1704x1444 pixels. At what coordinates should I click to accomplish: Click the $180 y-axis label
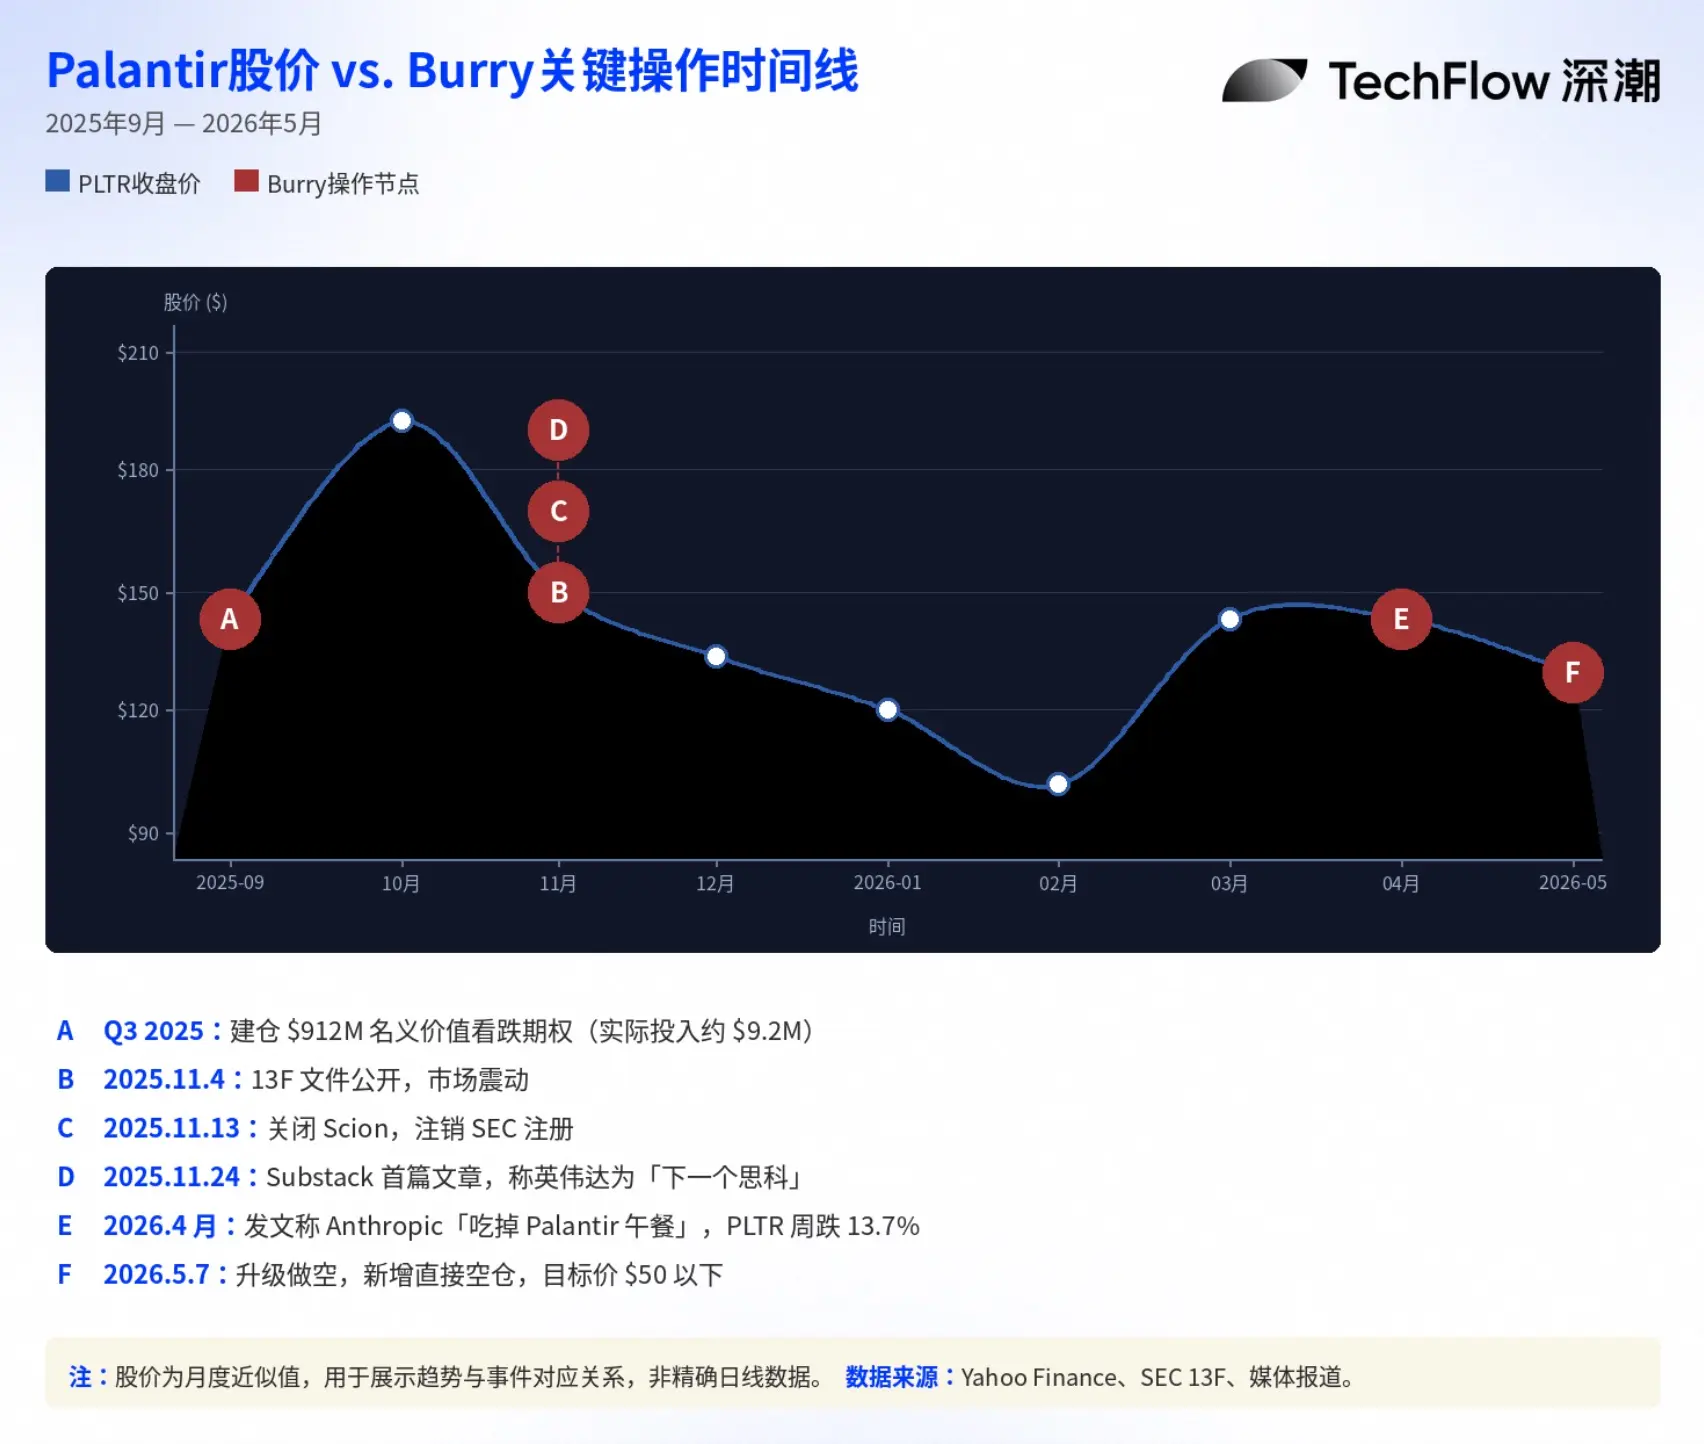coord(138,470)
